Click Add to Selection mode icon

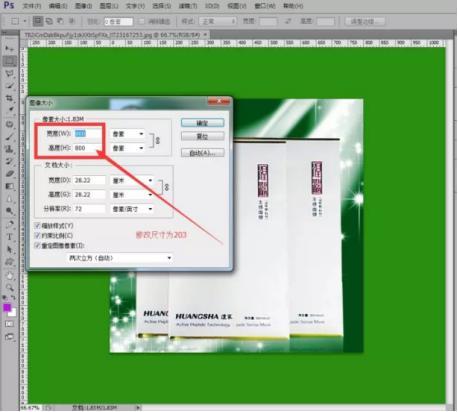click(49, 21)
